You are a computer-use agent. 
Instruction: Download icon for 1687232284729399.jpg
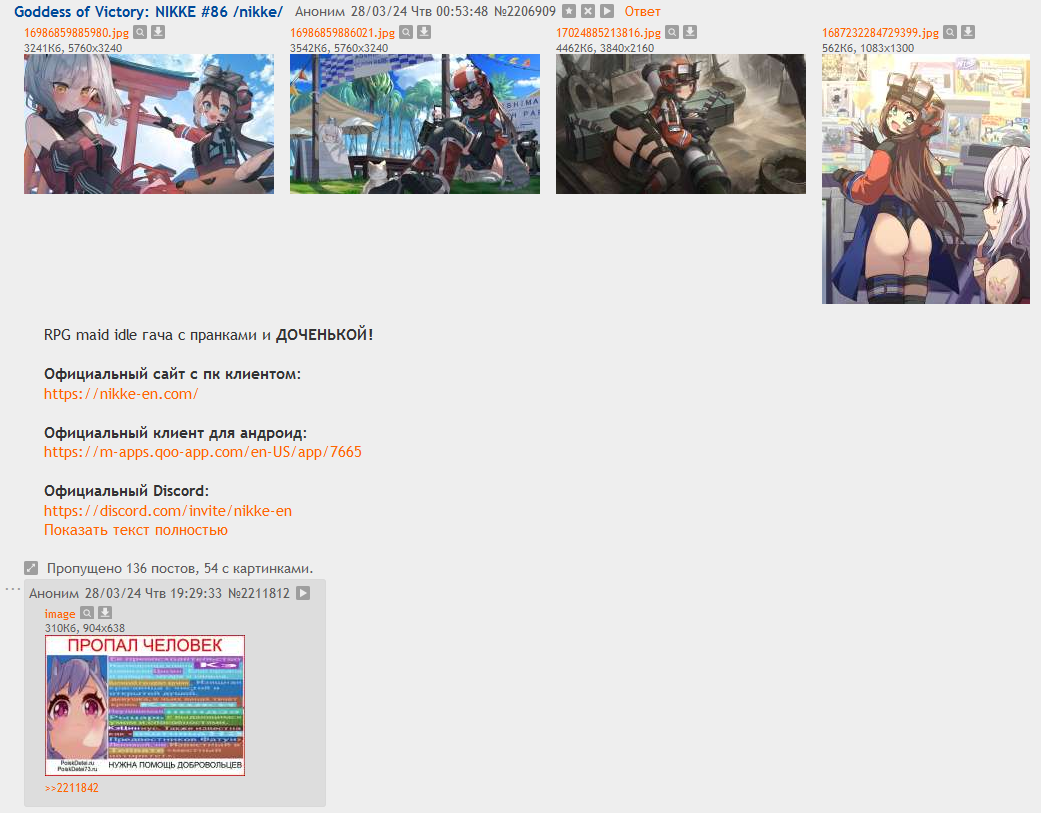coord(969,32)
